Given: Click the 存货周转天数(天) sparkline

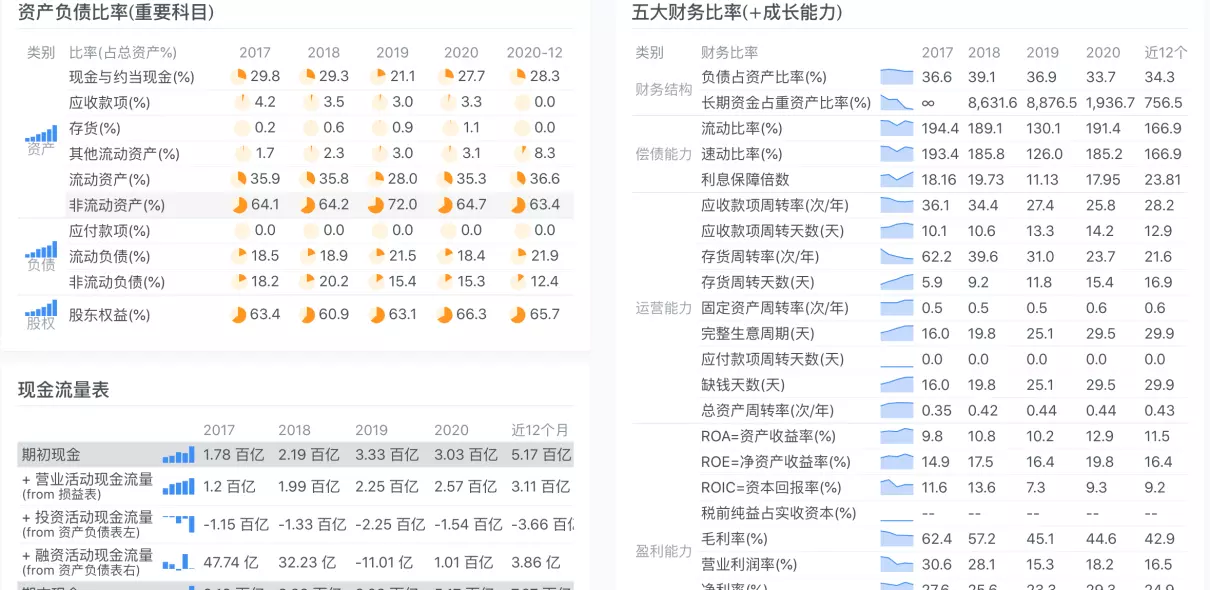Looking at the screenshot, I should pos(897,282).
